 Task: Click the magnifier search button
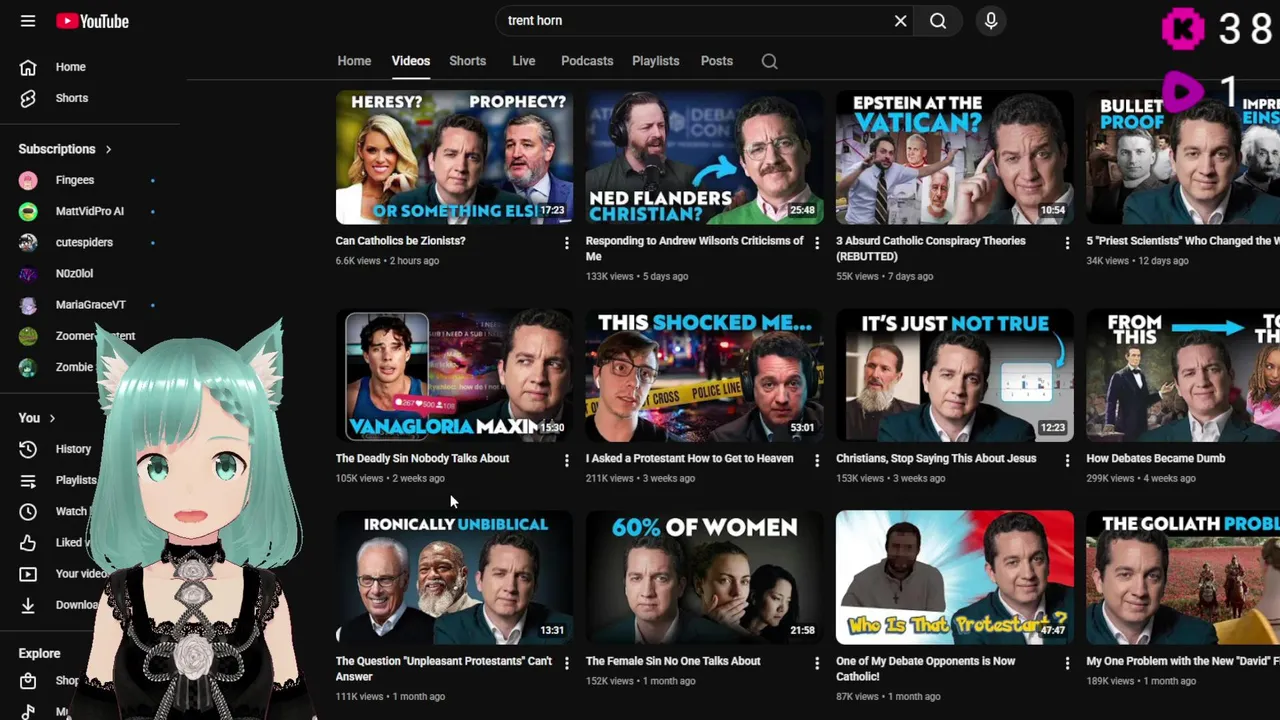(938, 21)
